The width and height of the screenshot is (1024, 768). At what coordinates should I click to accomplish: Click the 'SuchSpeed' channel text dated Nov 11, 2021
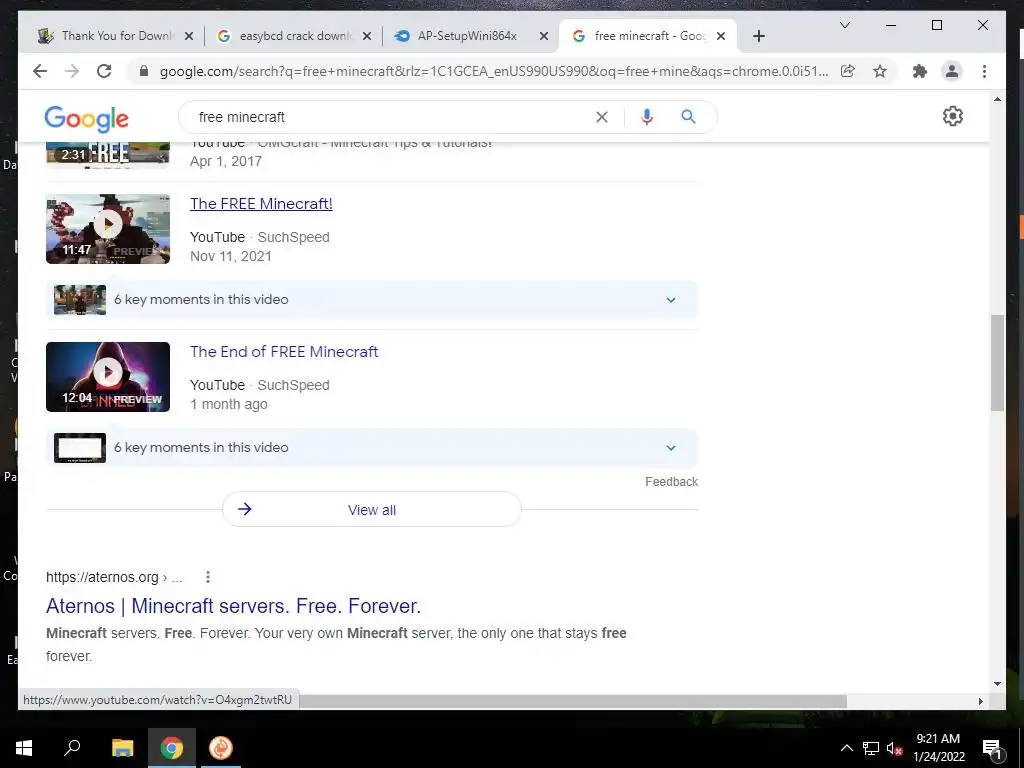293,237
